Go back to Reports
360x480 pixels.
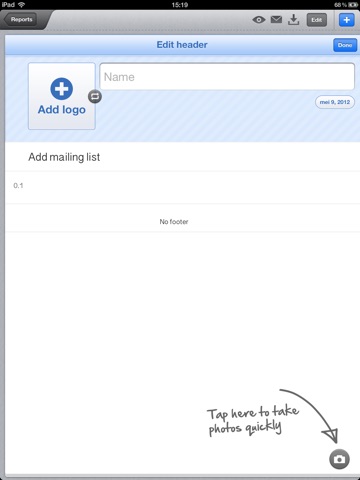point(21,20)
